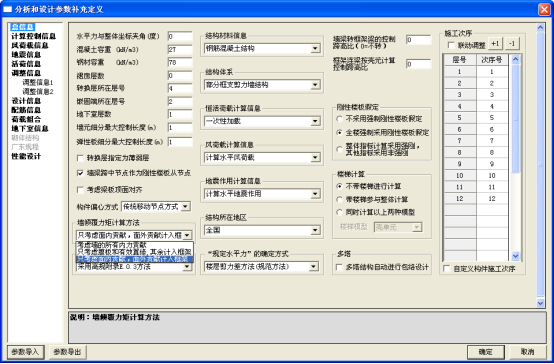Viewport: 554px width, 364px height.
Task: Pick highlighted 只考虑面内贡献 list option
Action: pos(135,259)
